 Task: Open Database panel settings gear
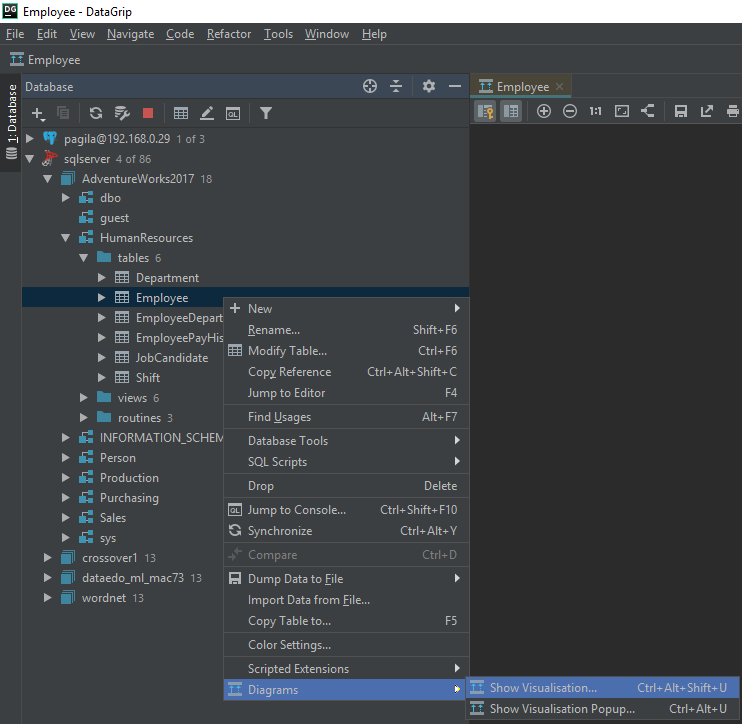[x=429, y=87]
